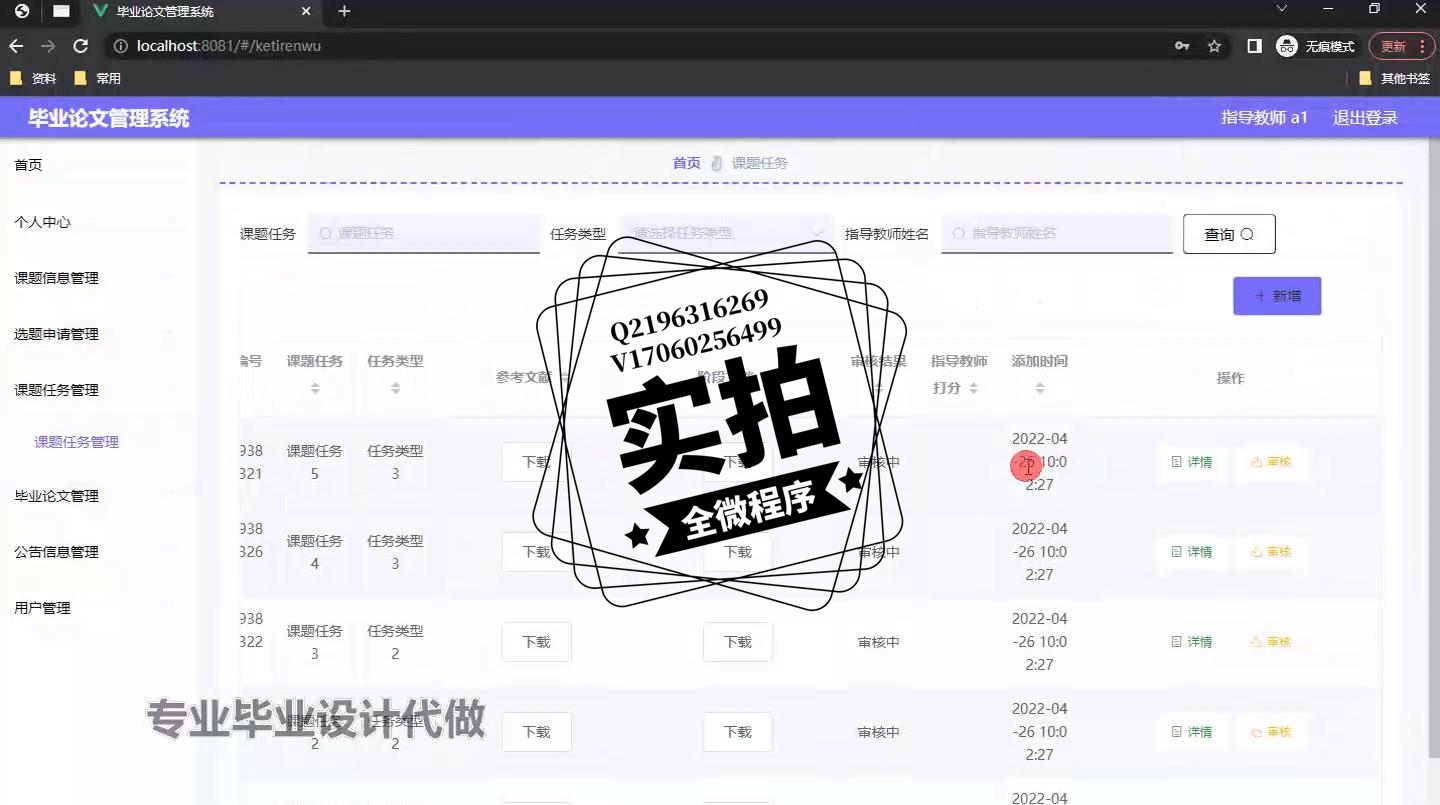Click the 课题任务 3 name cell
The width and height of the screenshot is (1440, 805).
click(315, 642)
